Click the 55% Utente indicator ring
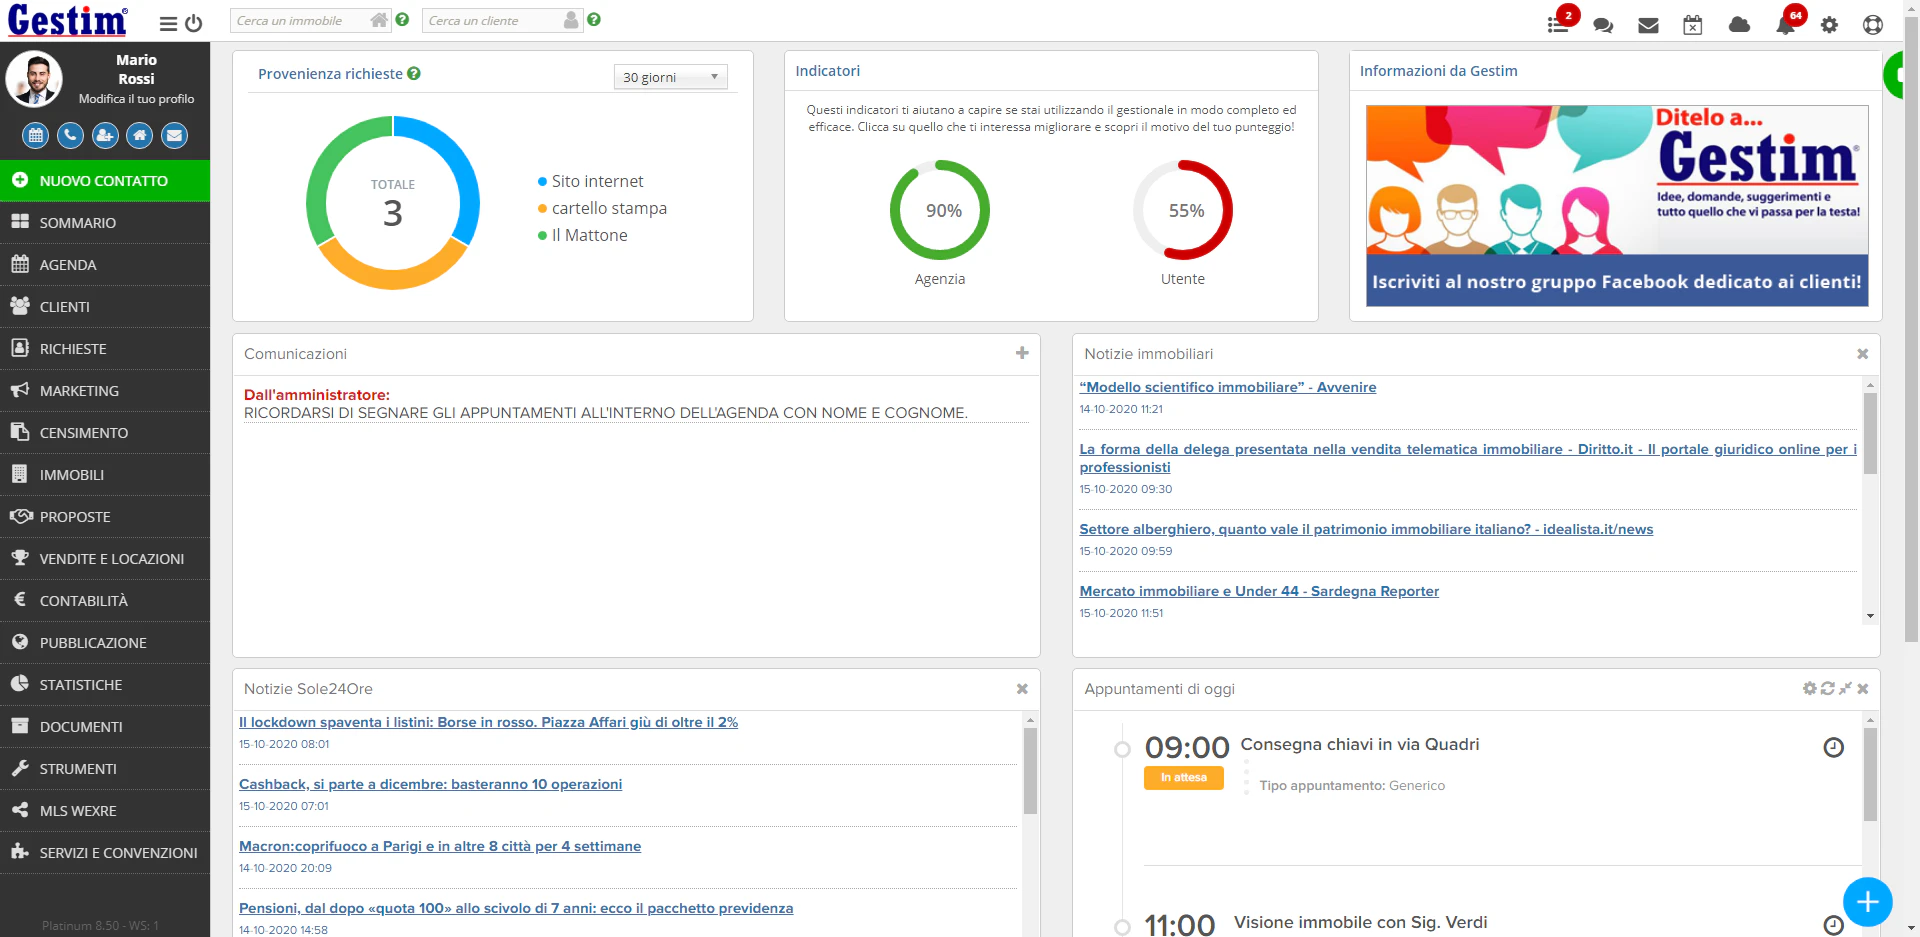This screenshot has width=1920, height=937. (1183, 211)
